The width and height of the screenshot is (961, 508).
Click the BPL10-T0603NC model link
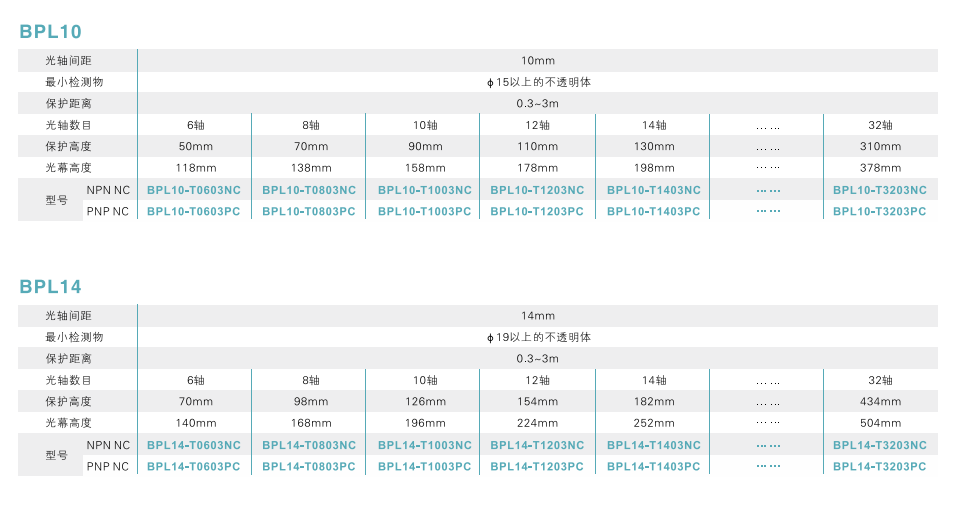point(194,190)
